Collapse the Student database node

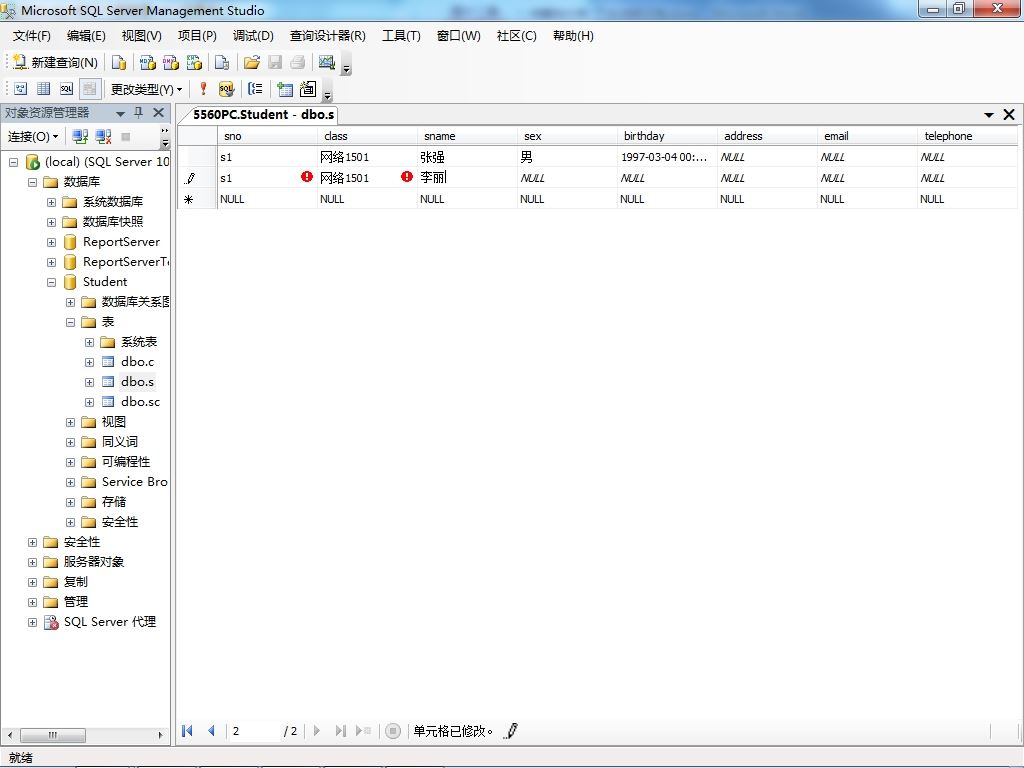click(51, 283)
